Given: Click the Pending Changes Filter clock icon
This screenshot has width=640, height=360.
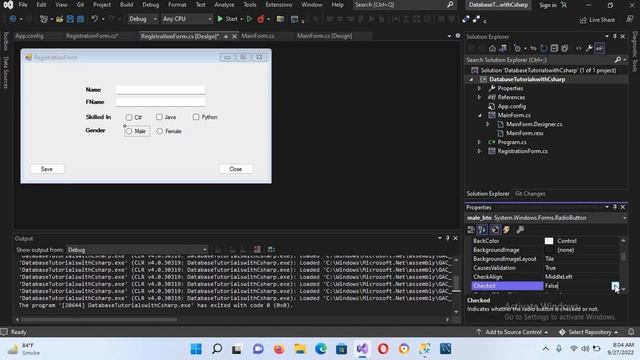Looking at the screenshot, I should click(518, 49).
